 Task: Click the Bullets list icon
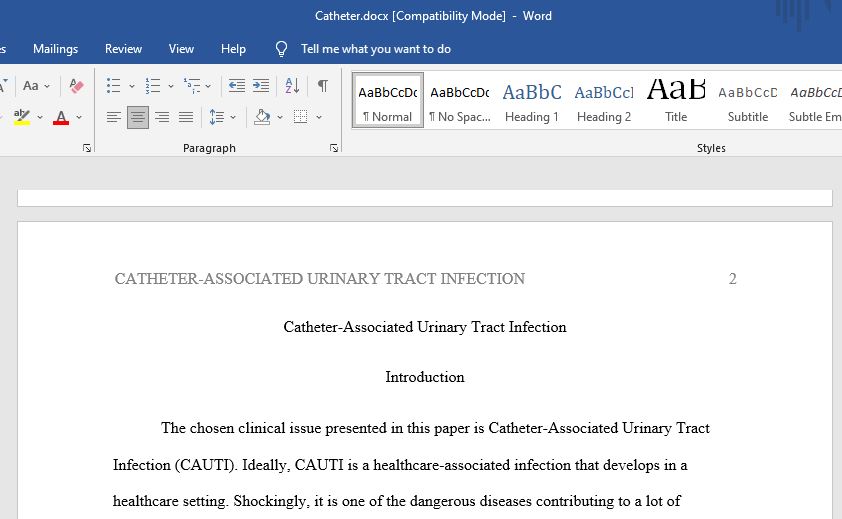click(x=113, y=85)
